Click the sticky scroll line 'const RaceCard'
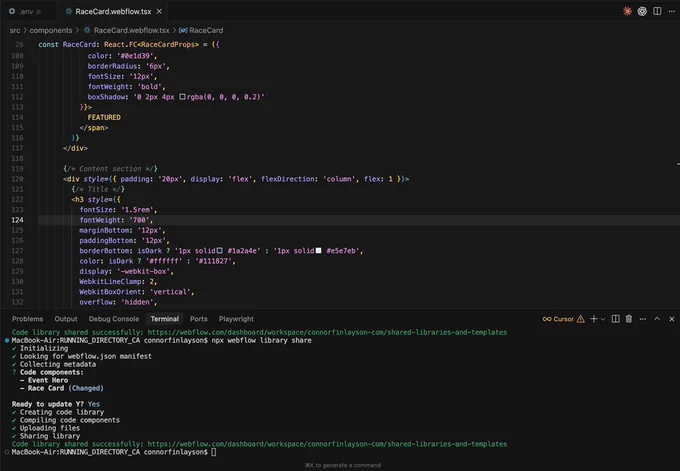The image size is (680, 471). tap(129, 44)
